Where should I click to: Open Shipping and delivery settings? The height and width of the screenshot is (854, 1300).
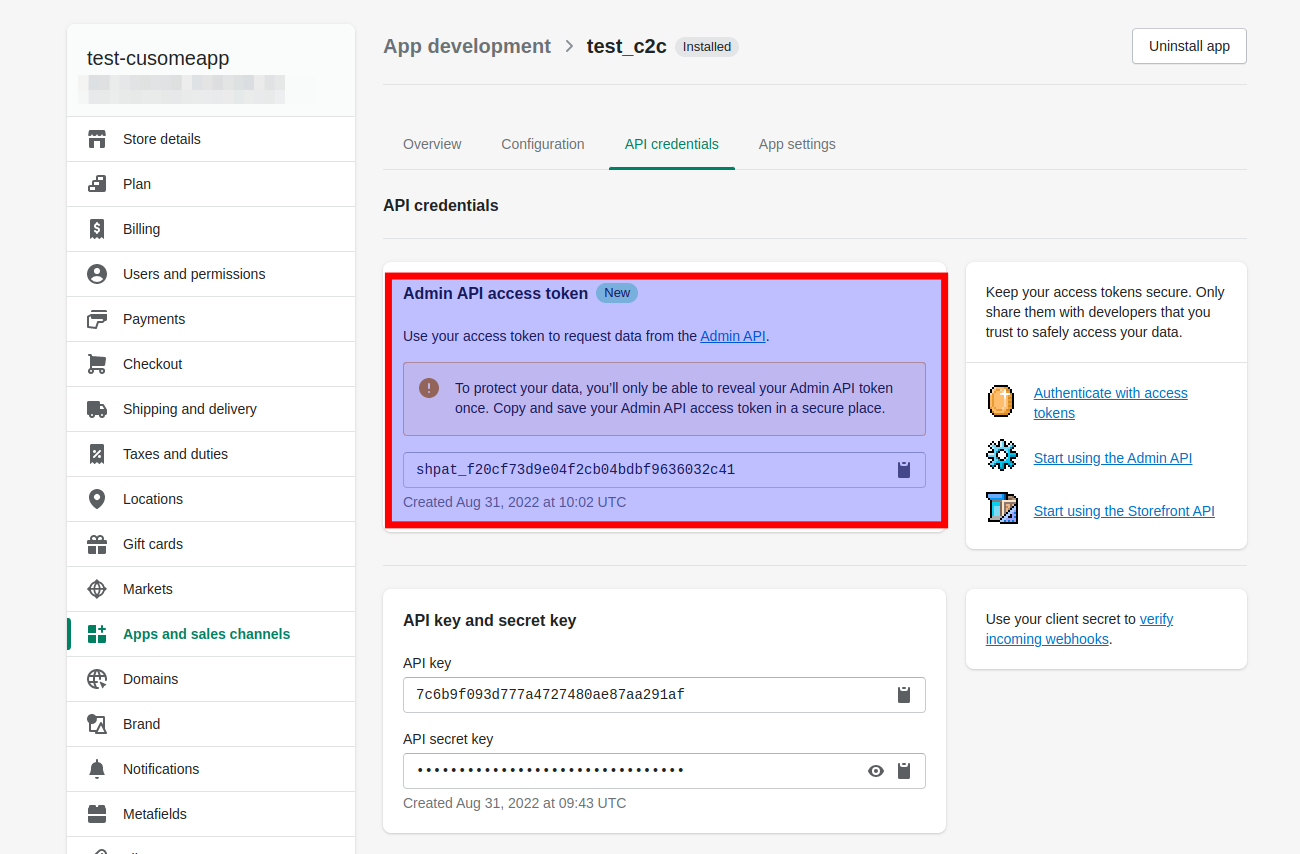(x=211, y=409)
